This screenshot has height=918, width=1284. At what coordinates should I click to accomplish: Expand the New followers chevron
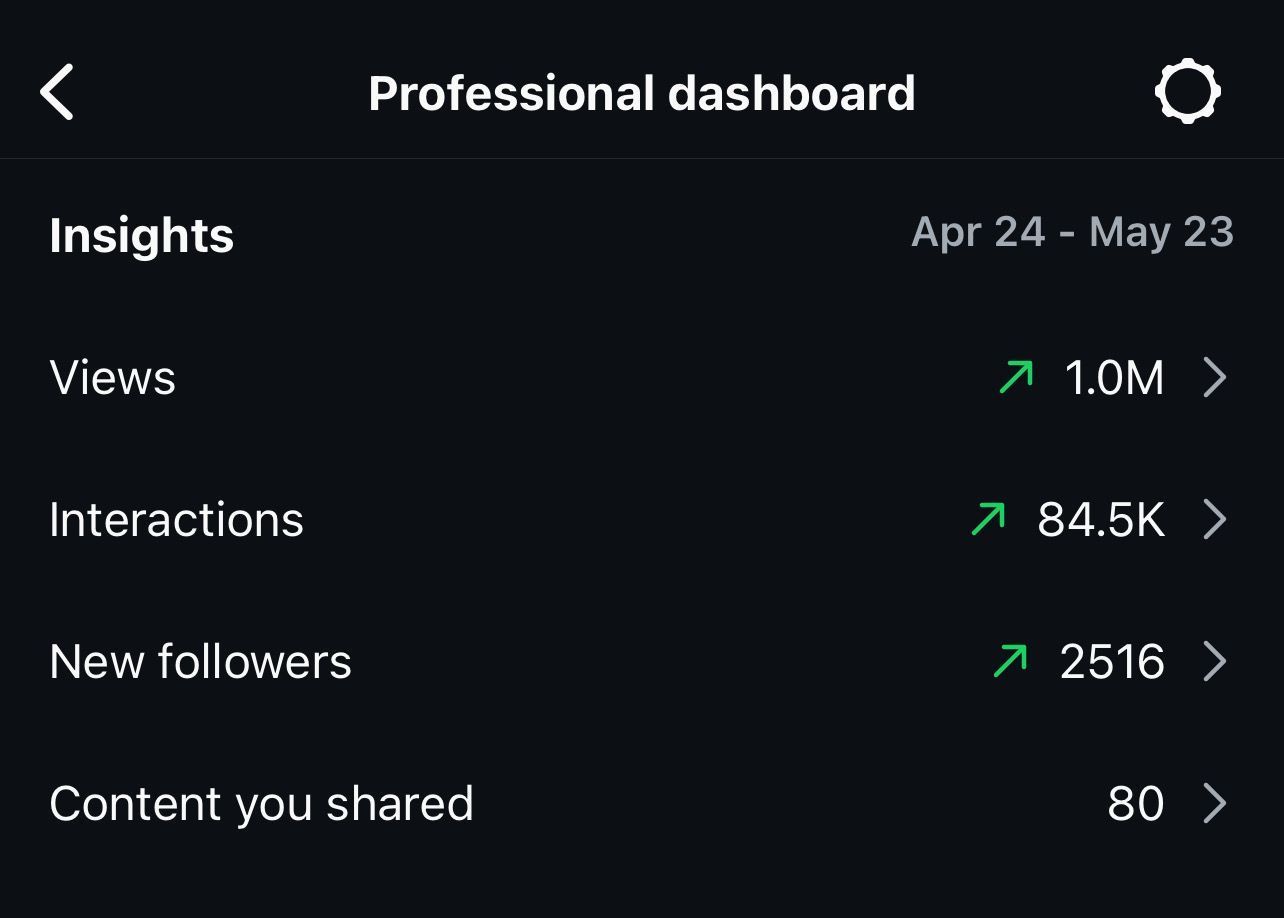tap(1214, 662)
